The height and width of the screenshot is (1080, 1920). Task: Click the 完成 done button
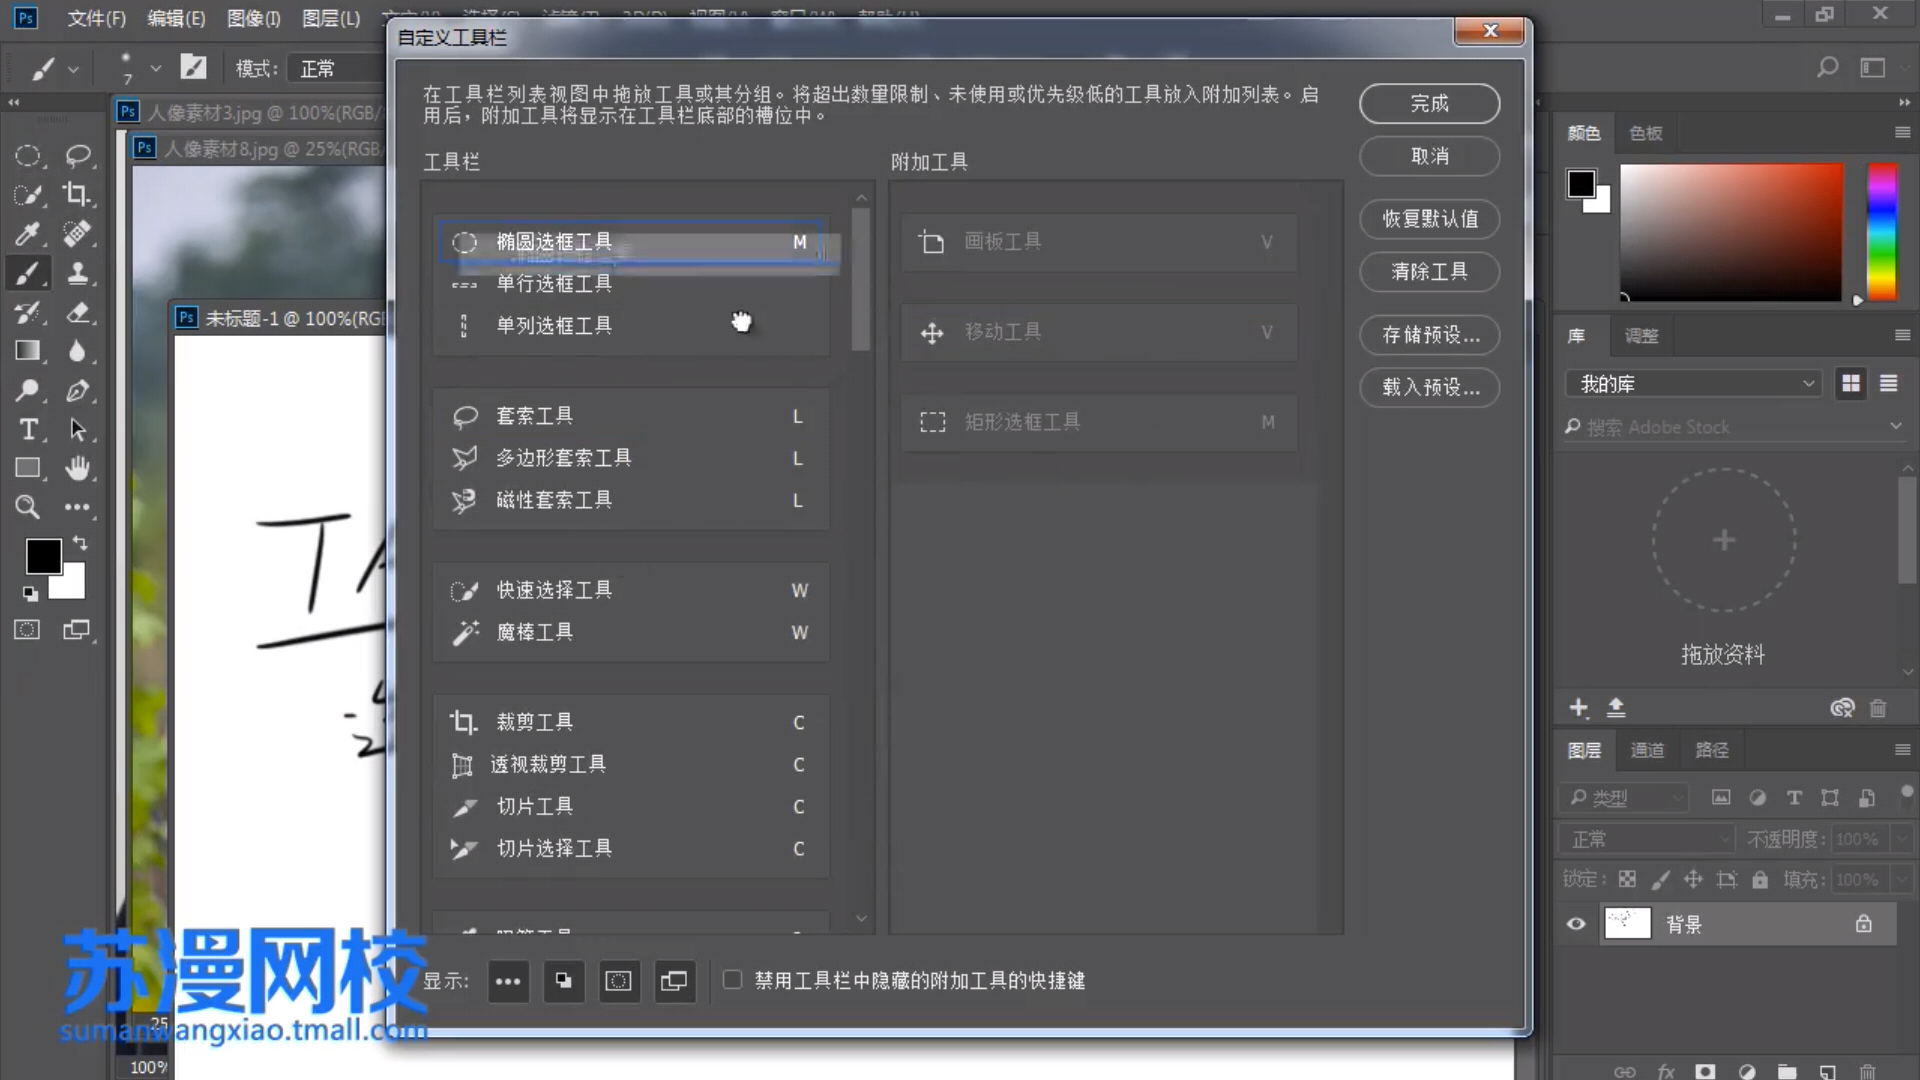(1428, 104)
